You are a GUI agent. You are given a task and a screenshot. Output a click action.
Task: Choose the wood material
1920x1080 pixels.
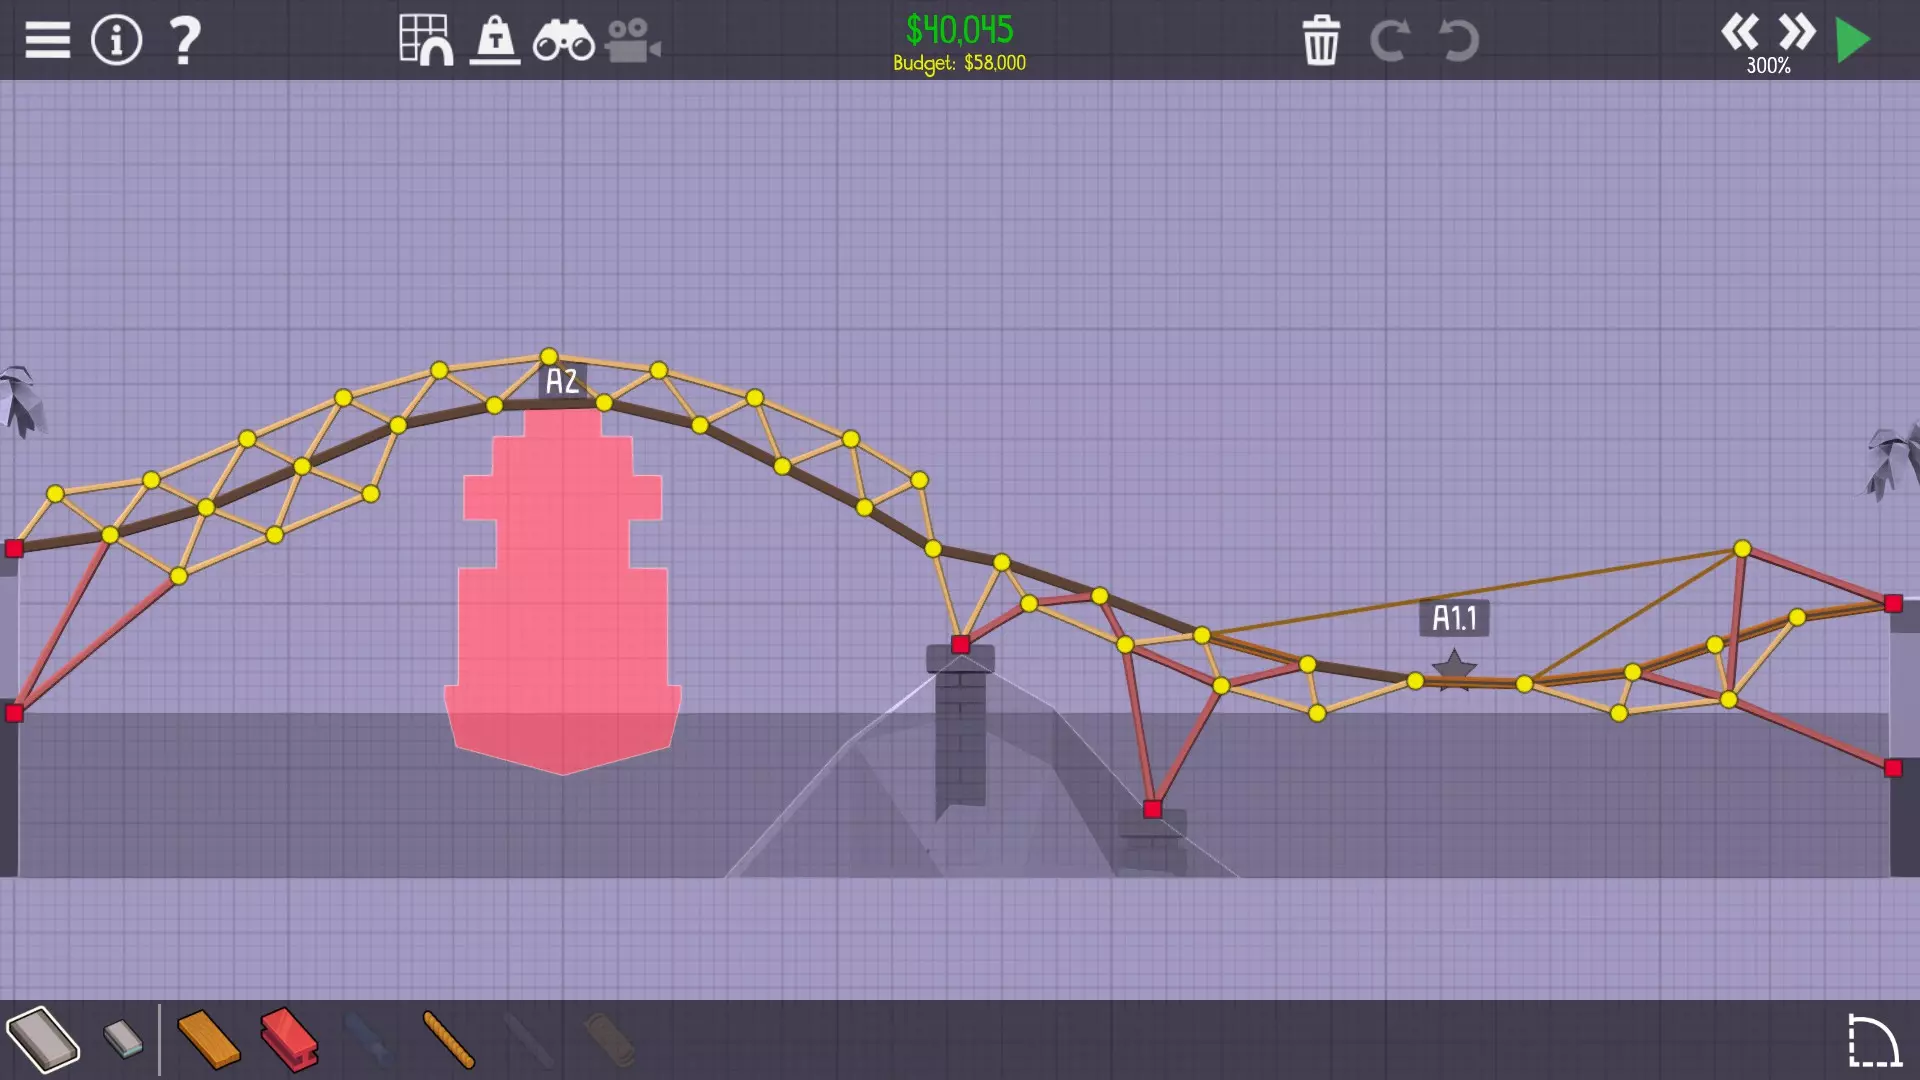point(208,1040)
